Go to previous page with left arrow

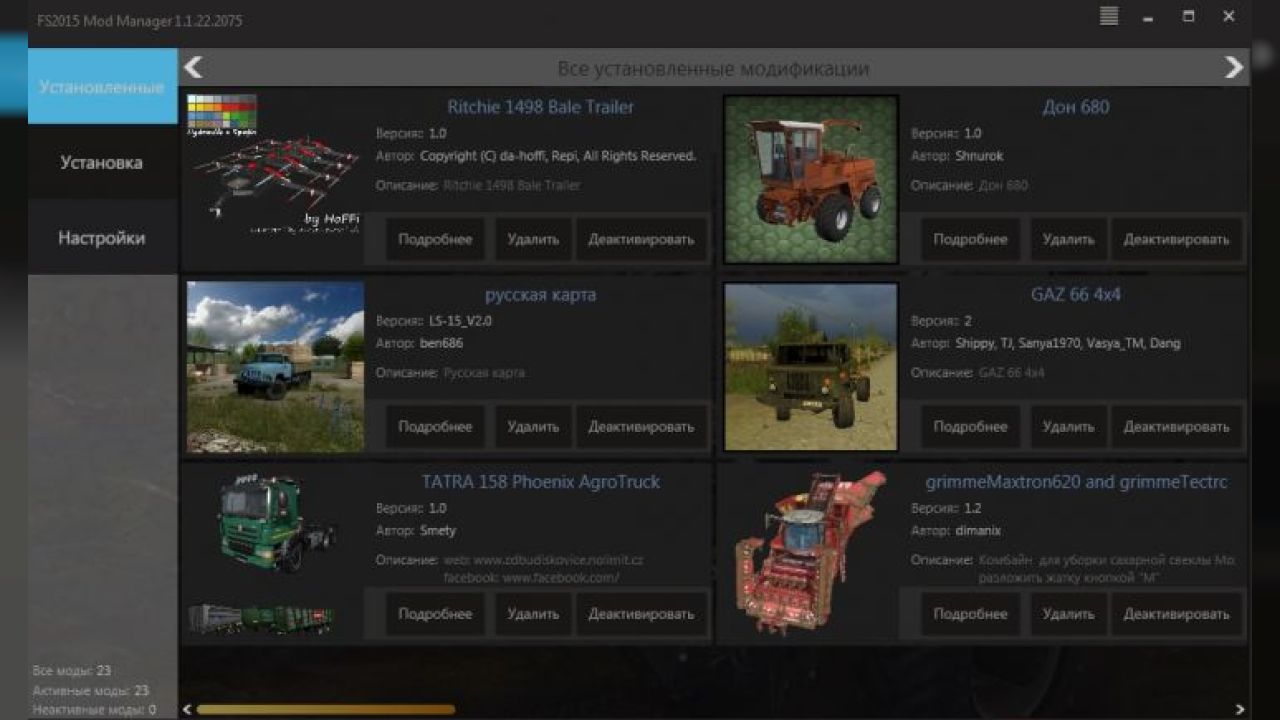pyautogui.click(x=193, y=67)
